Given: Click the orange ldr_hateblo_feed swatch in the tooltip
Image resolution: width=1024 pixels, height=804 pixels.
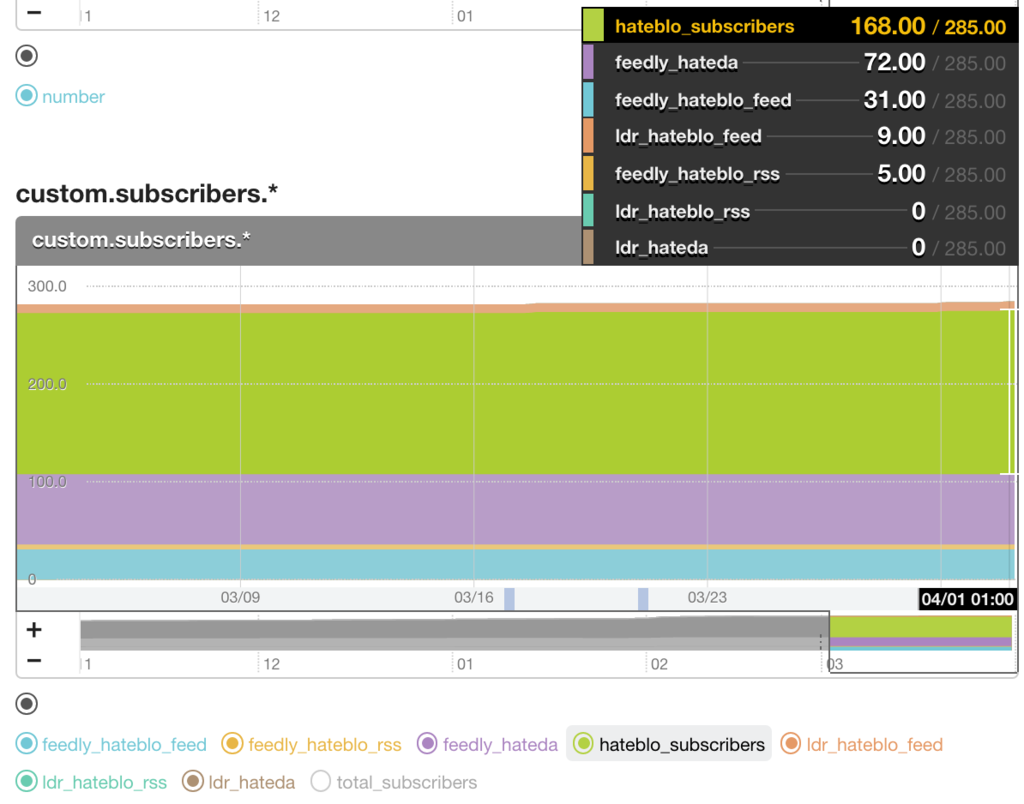Looking at the screenshot, I should tap(588, 136).
